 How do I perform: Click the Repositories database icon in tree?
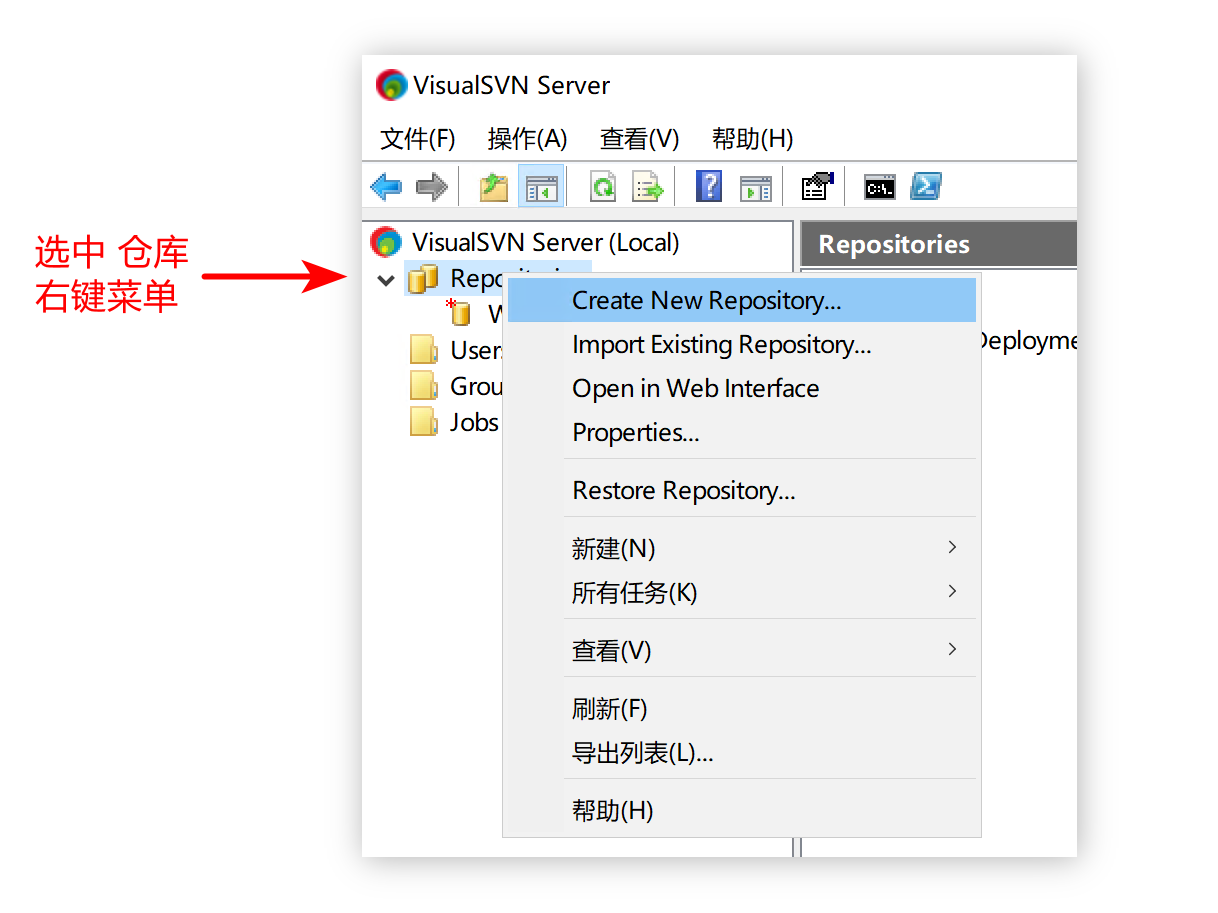click(x=423, y=278)
